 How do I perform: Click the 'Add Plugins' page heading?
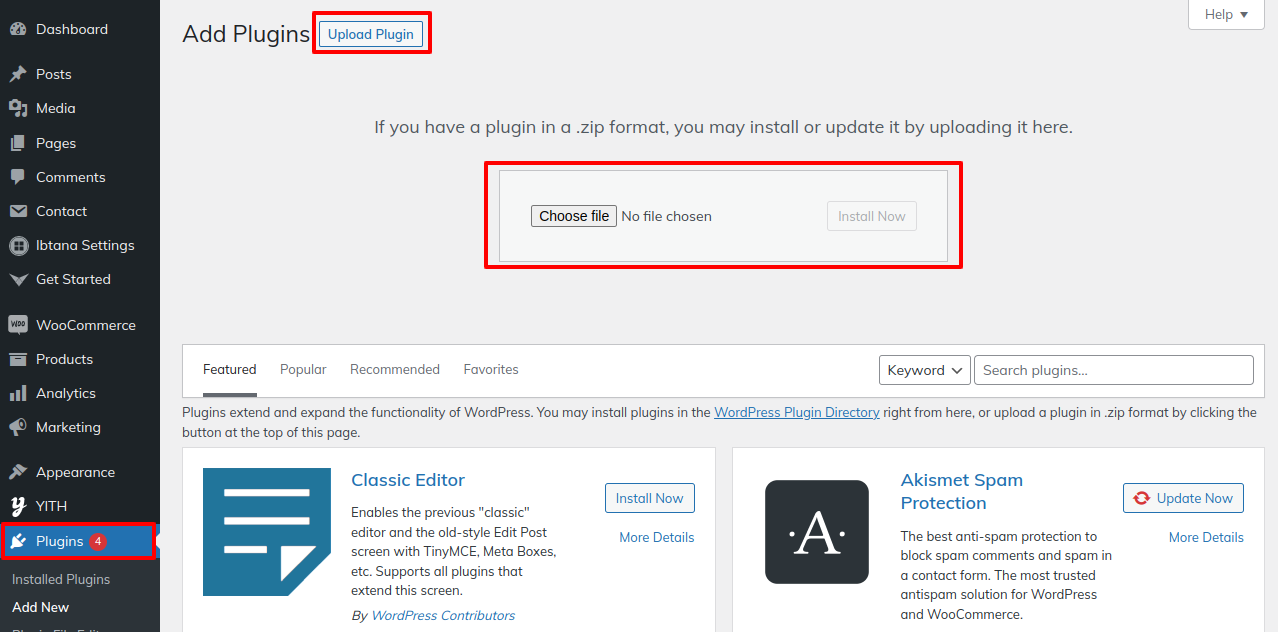246,34
